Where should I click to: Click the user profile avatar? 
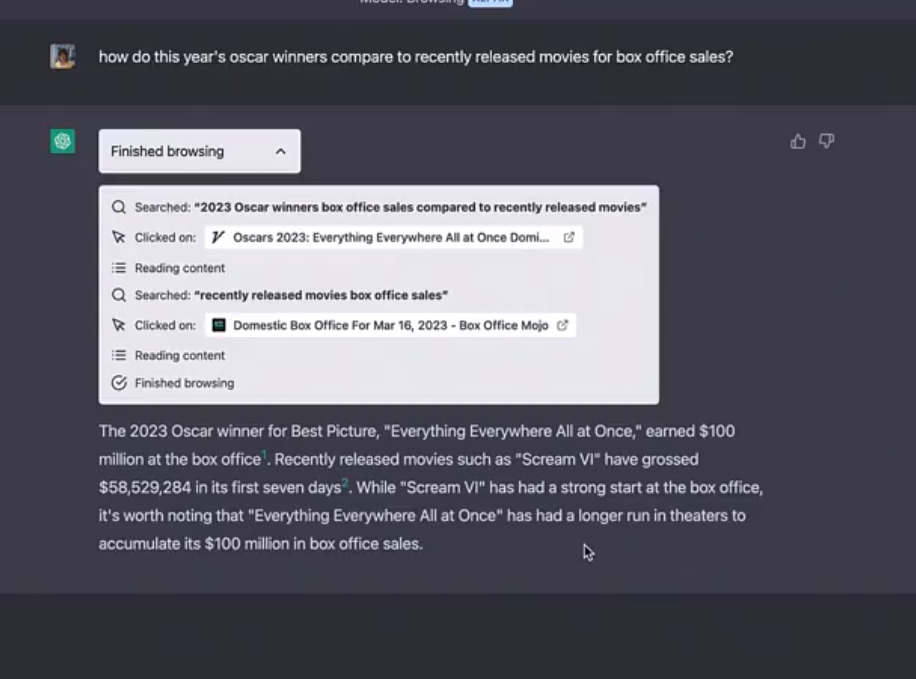click(63, 57)
